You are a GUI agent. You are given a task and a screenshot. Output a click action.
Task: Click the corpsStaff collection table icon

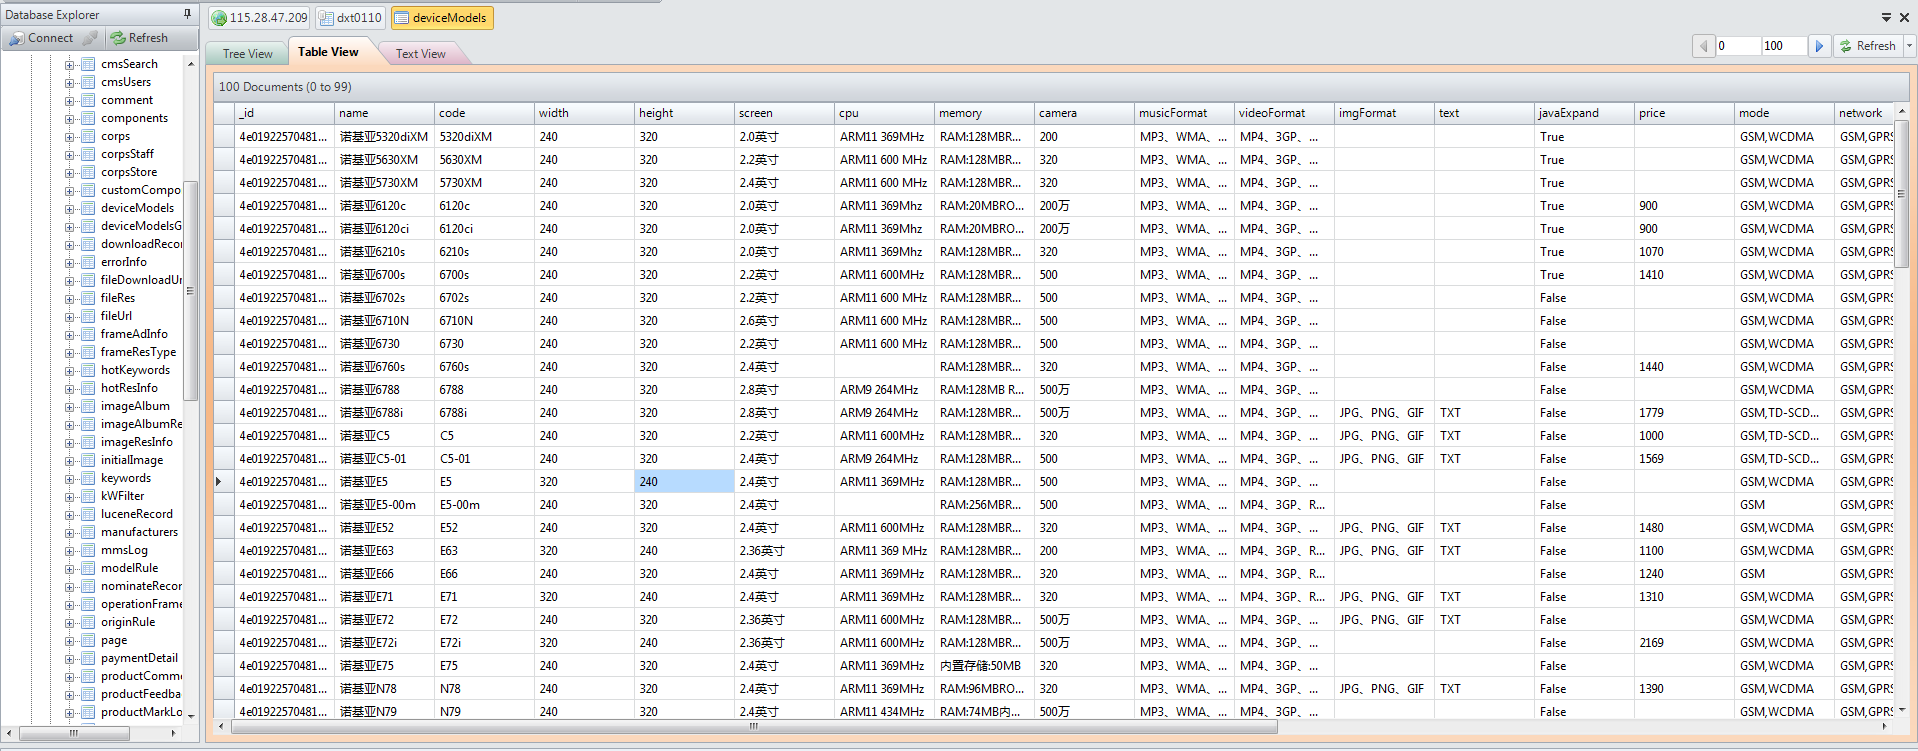pyautogui.click(x=88, y=154)
